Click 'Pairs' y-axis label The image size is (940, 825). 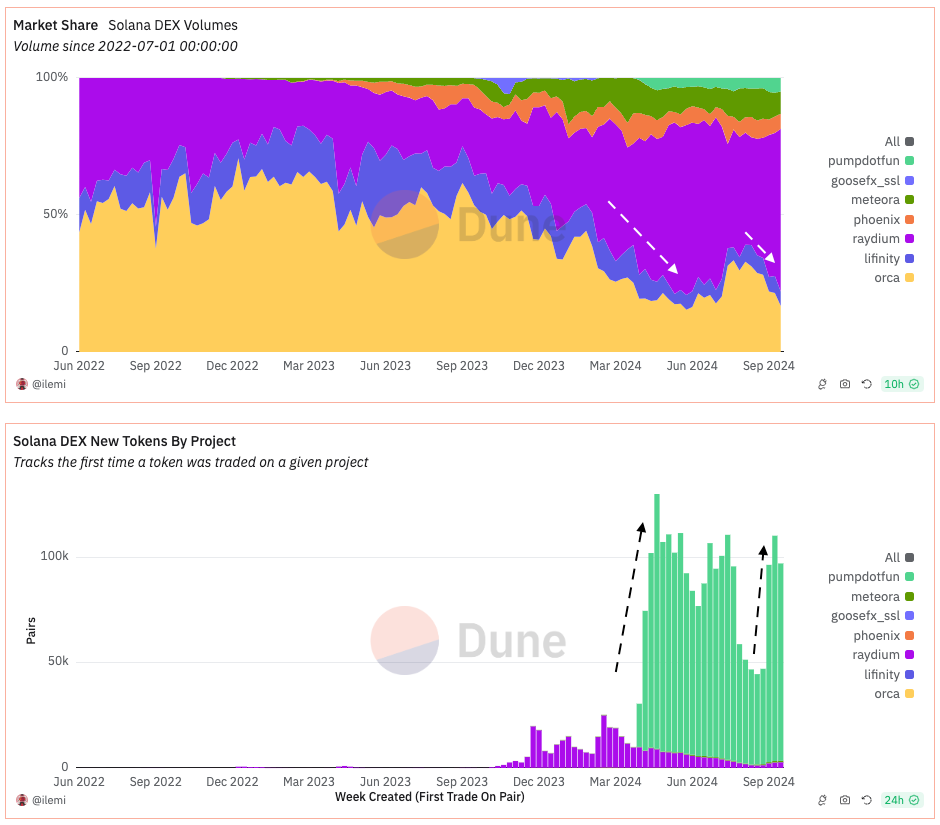[x=31, y=631]
